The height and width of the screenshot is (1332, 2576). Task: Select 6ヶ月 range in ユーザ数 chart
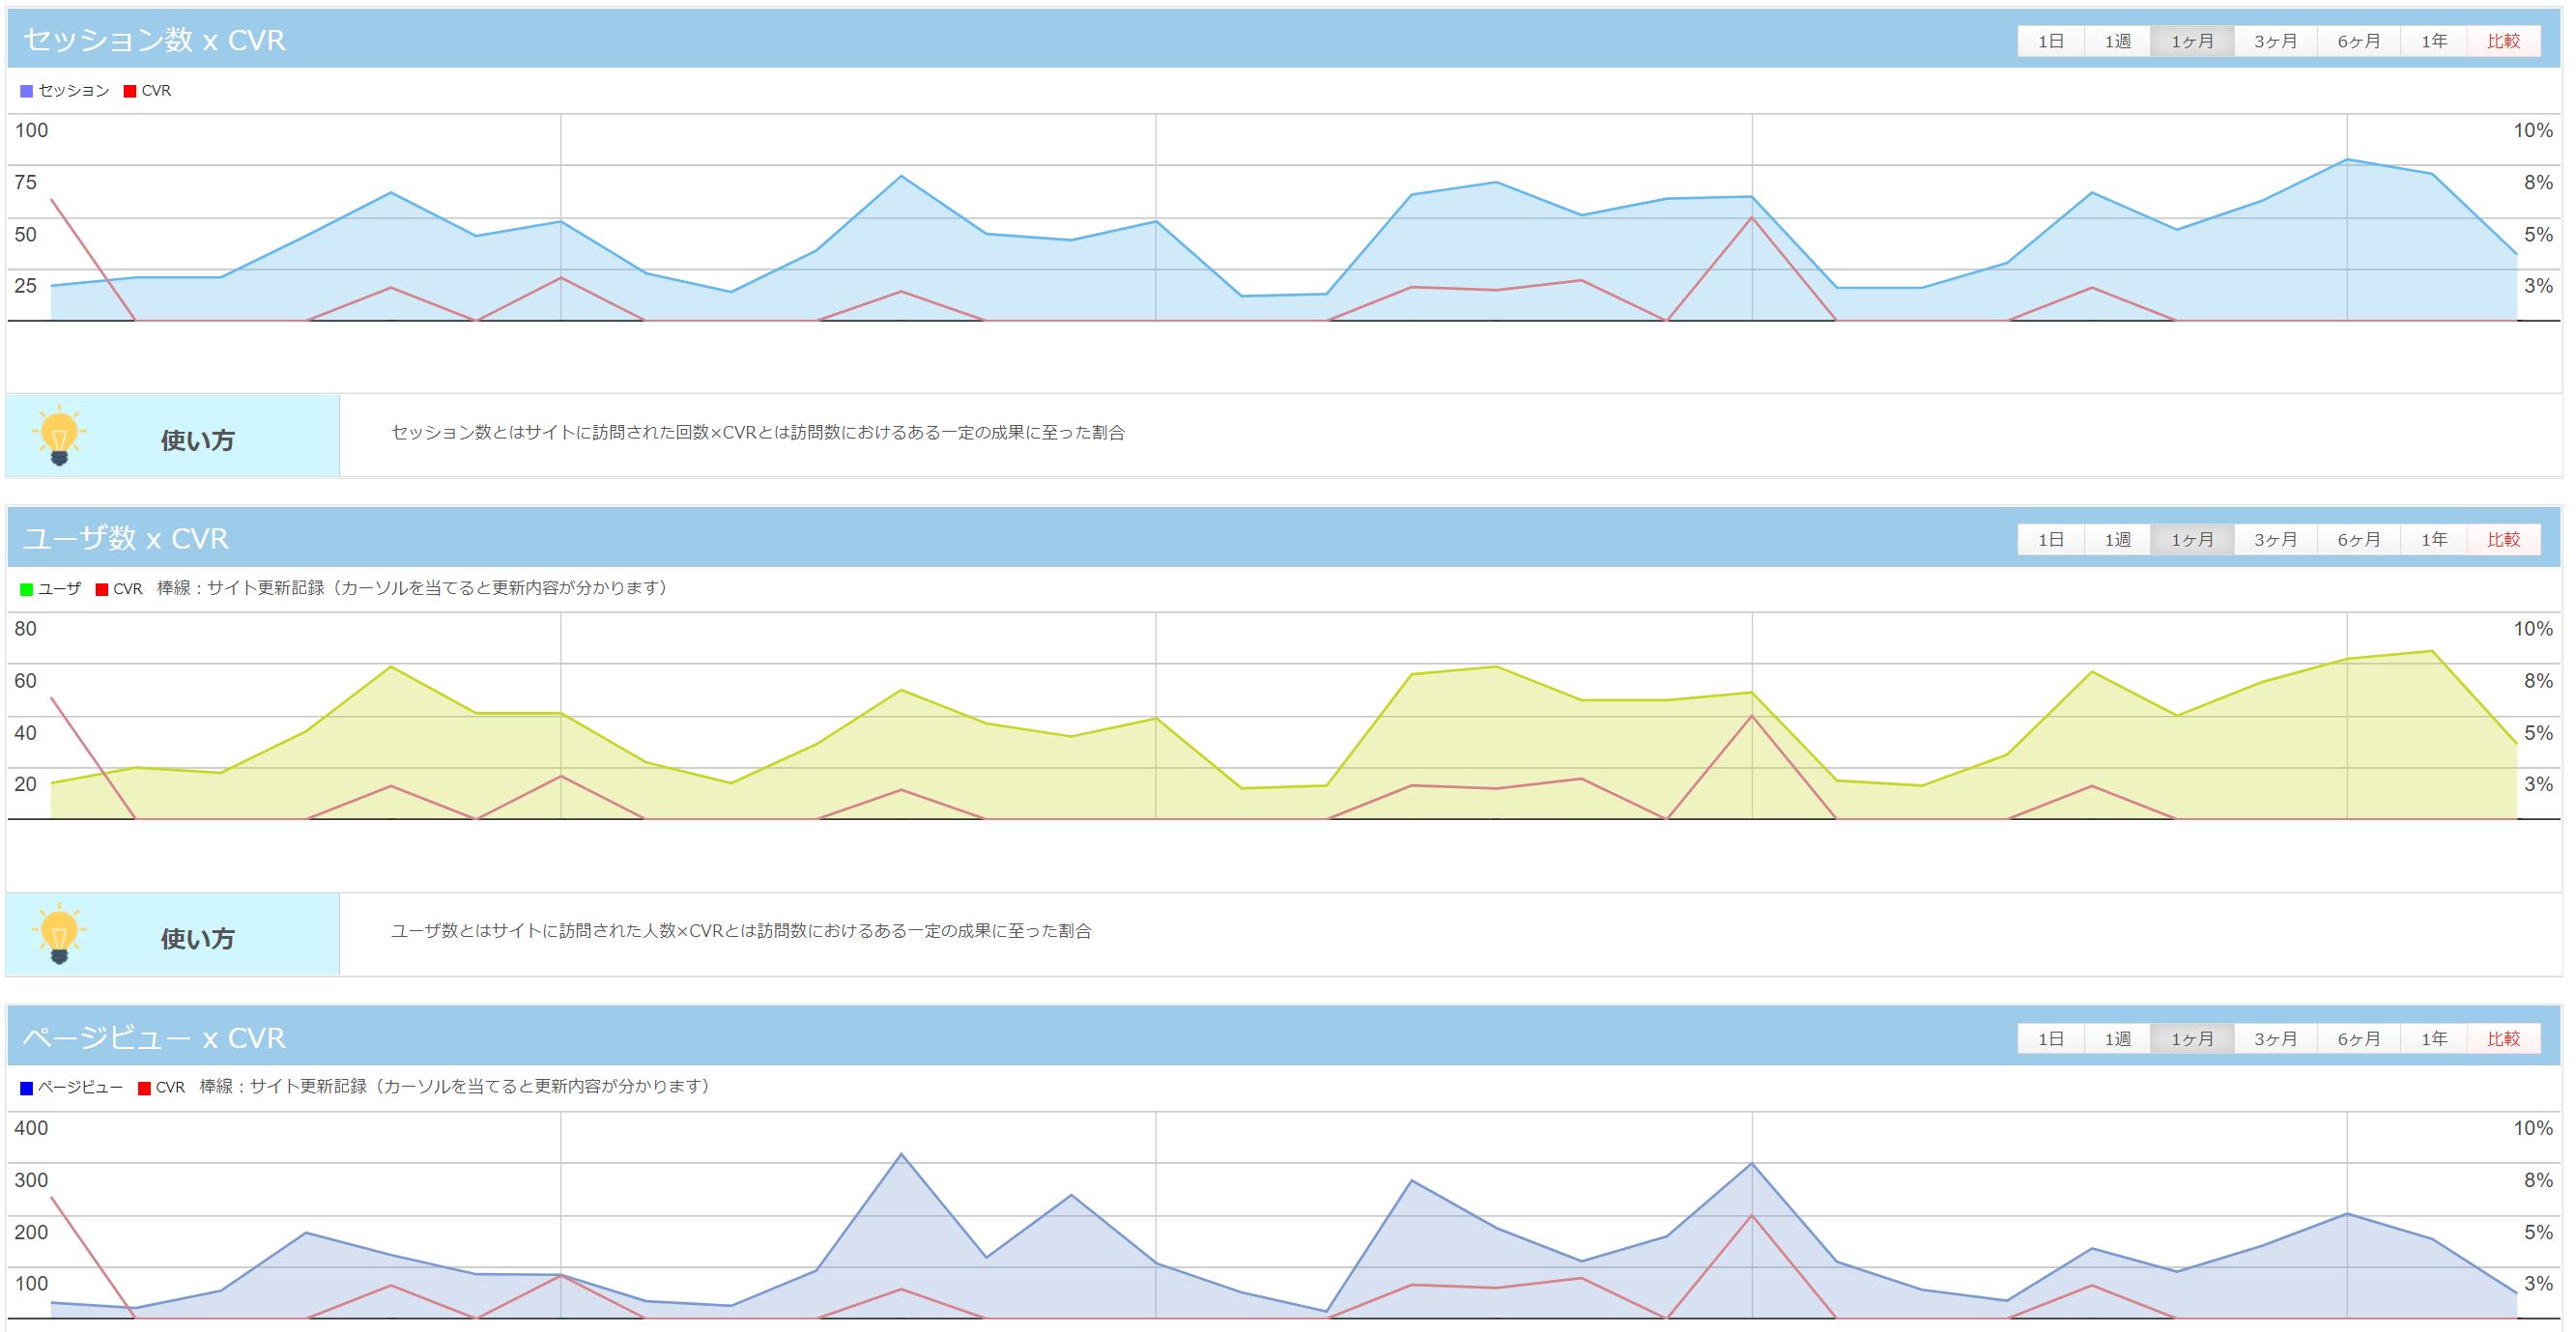point(2358,539)
